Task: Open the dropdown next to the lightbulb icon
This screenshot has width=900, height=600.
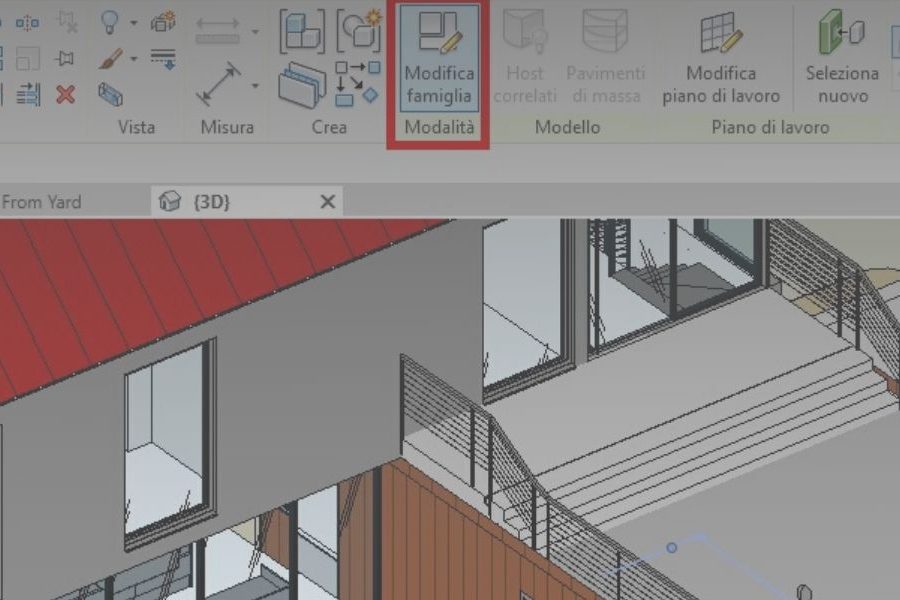Action: [x=133, y=24]
